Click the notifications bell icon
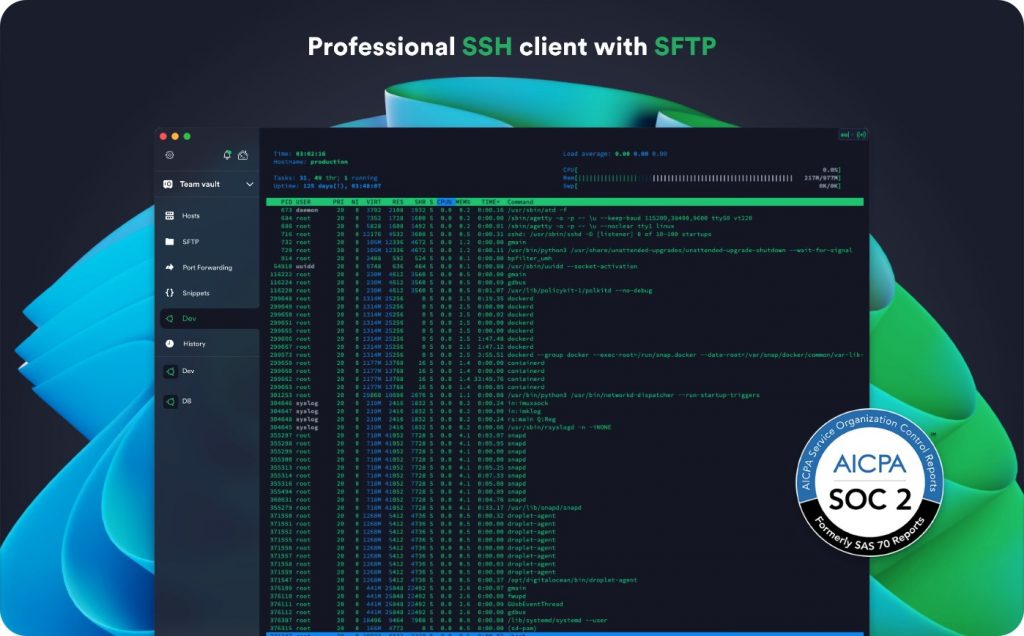The width and height of the screenshot is (1024, 636). point(227,155)
